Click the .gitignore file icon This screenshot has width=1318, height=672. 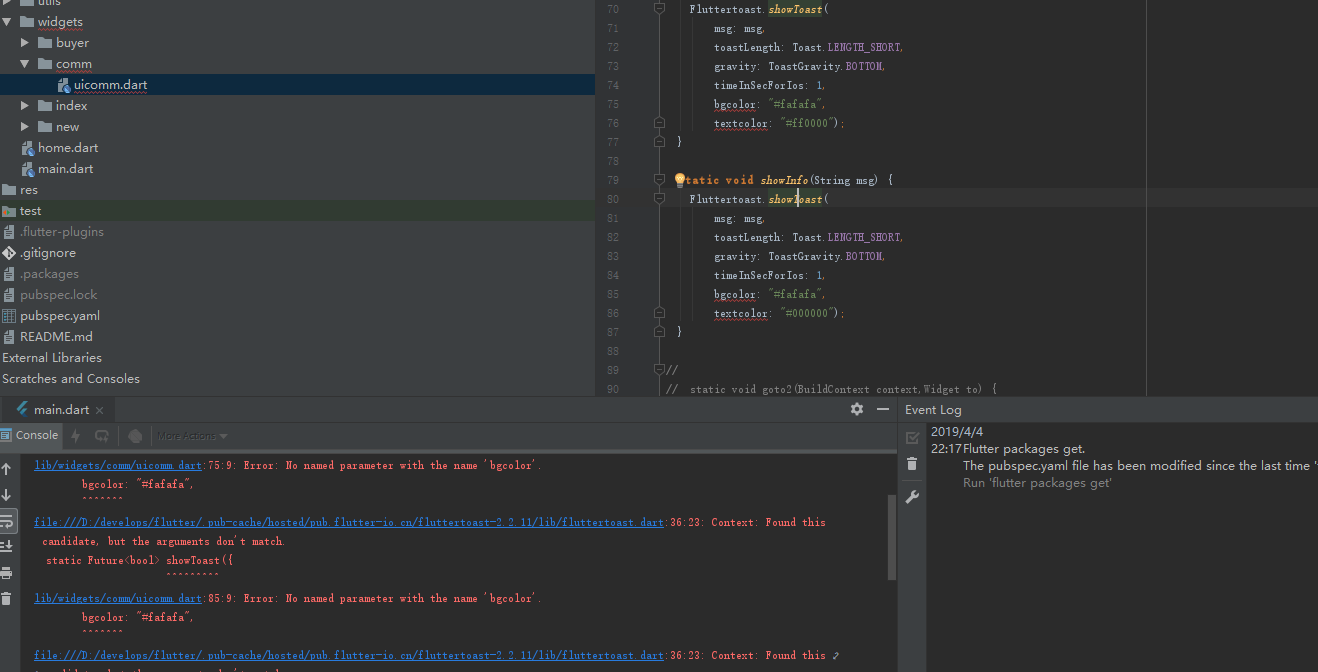pyautogui.click(x=9, y=253)
